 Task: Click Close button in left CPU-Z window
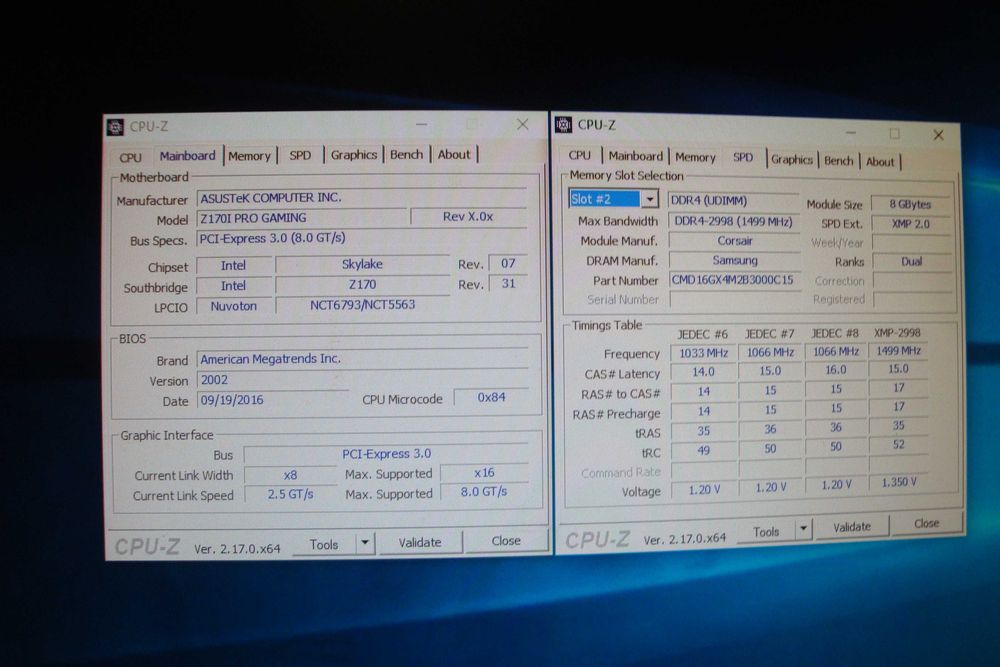pyautogui.click(x=506, y=541)
